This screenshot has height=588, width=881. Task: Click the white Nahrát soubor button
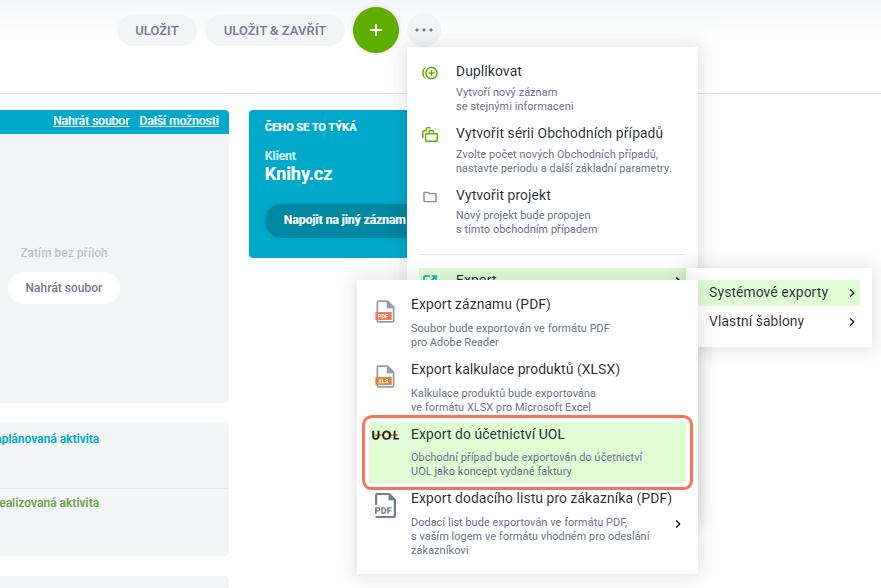coord(63,288)
